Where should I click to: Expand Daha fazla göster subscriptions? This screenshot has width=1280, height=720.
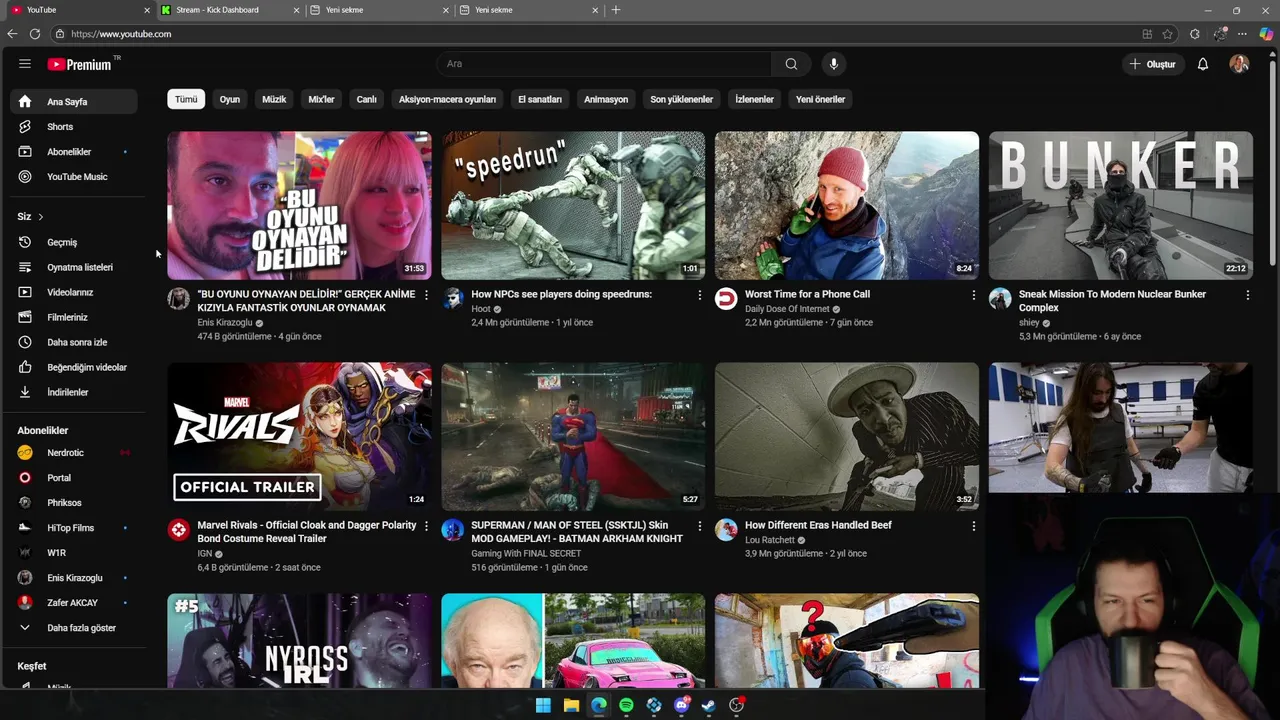point(74,628)
